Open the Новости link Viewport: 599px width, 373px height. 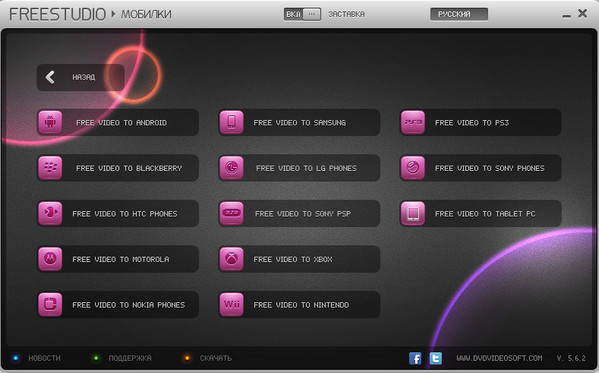[44, 358]
